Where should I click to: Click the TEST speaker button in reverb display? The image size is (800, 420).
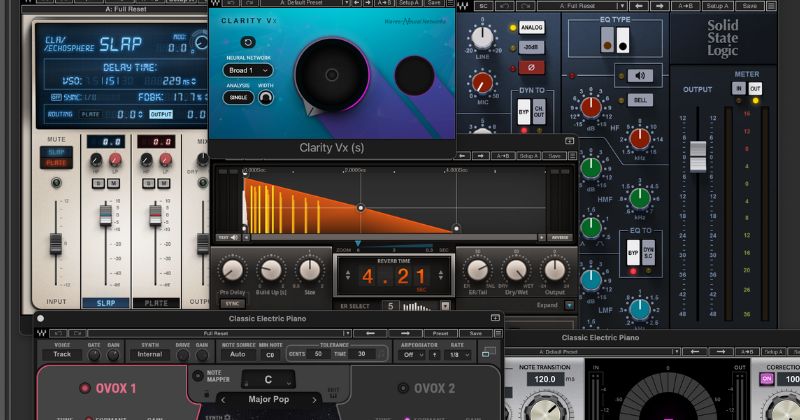(x=229, y=237)
